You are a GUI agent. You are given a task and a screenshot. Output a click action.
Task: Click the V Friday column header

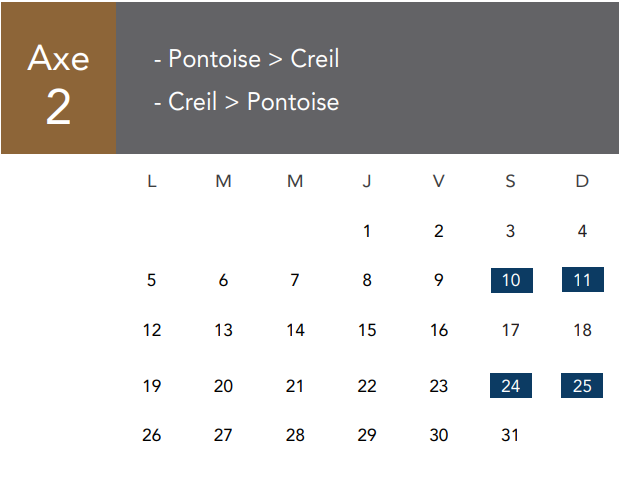point(439,181)
